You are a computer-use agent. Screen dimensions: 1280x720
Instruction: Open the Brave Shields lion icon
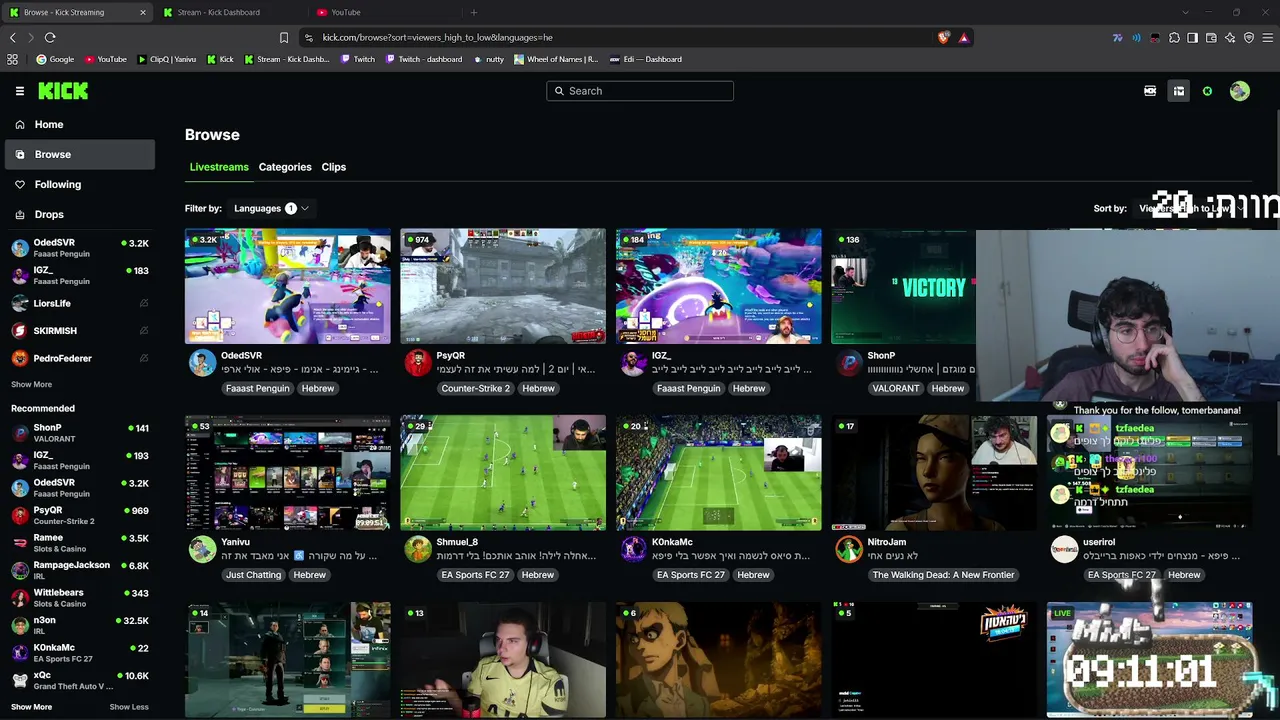[944, 37]
